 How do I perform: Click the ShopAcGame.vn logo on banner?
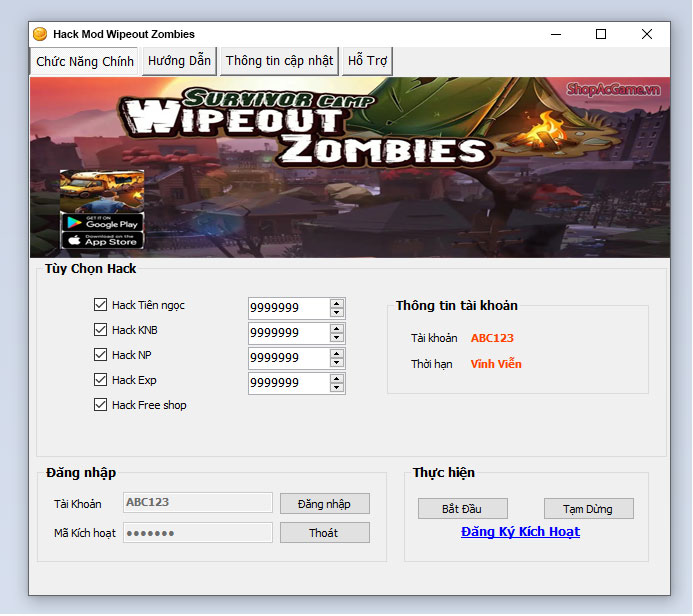614,90
